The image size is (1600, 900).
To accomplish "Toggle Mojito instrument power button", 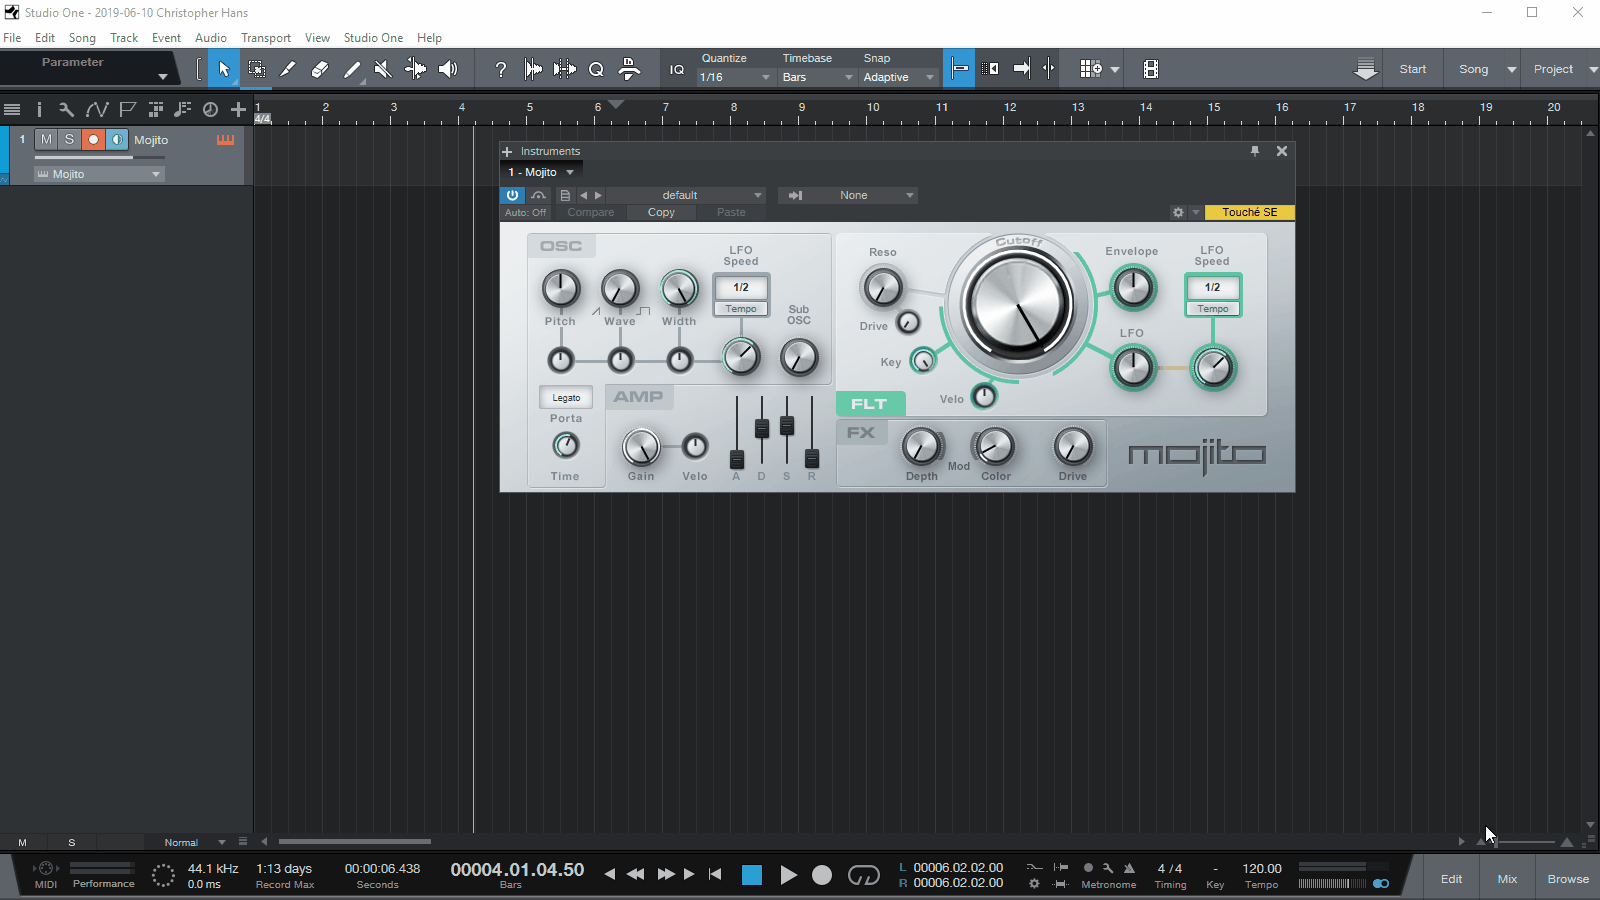I will coord(512,195).
